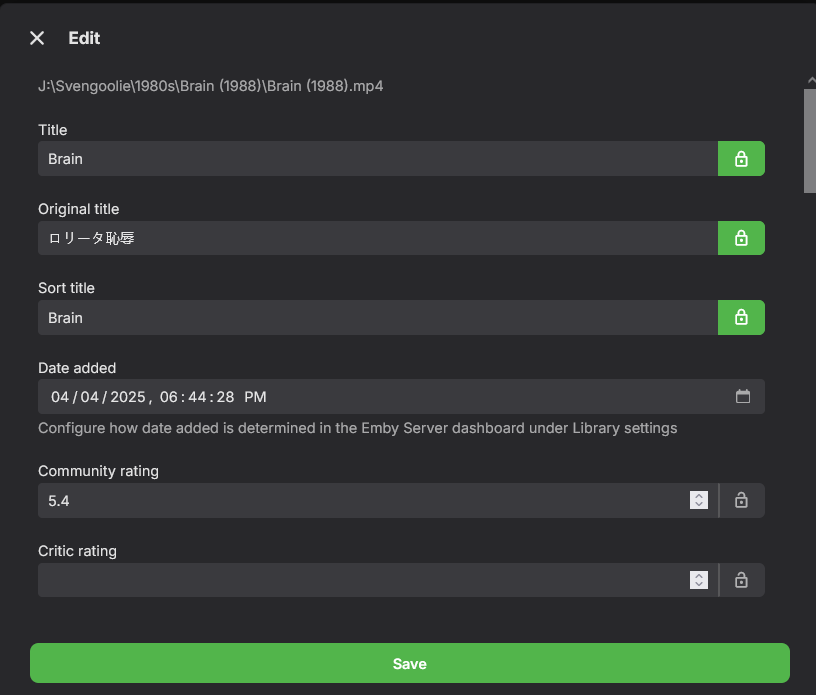Viewport: 816px width, 695px height.
Task: Select the year 2025 in Date added
Action: click(x=128, y=397)
